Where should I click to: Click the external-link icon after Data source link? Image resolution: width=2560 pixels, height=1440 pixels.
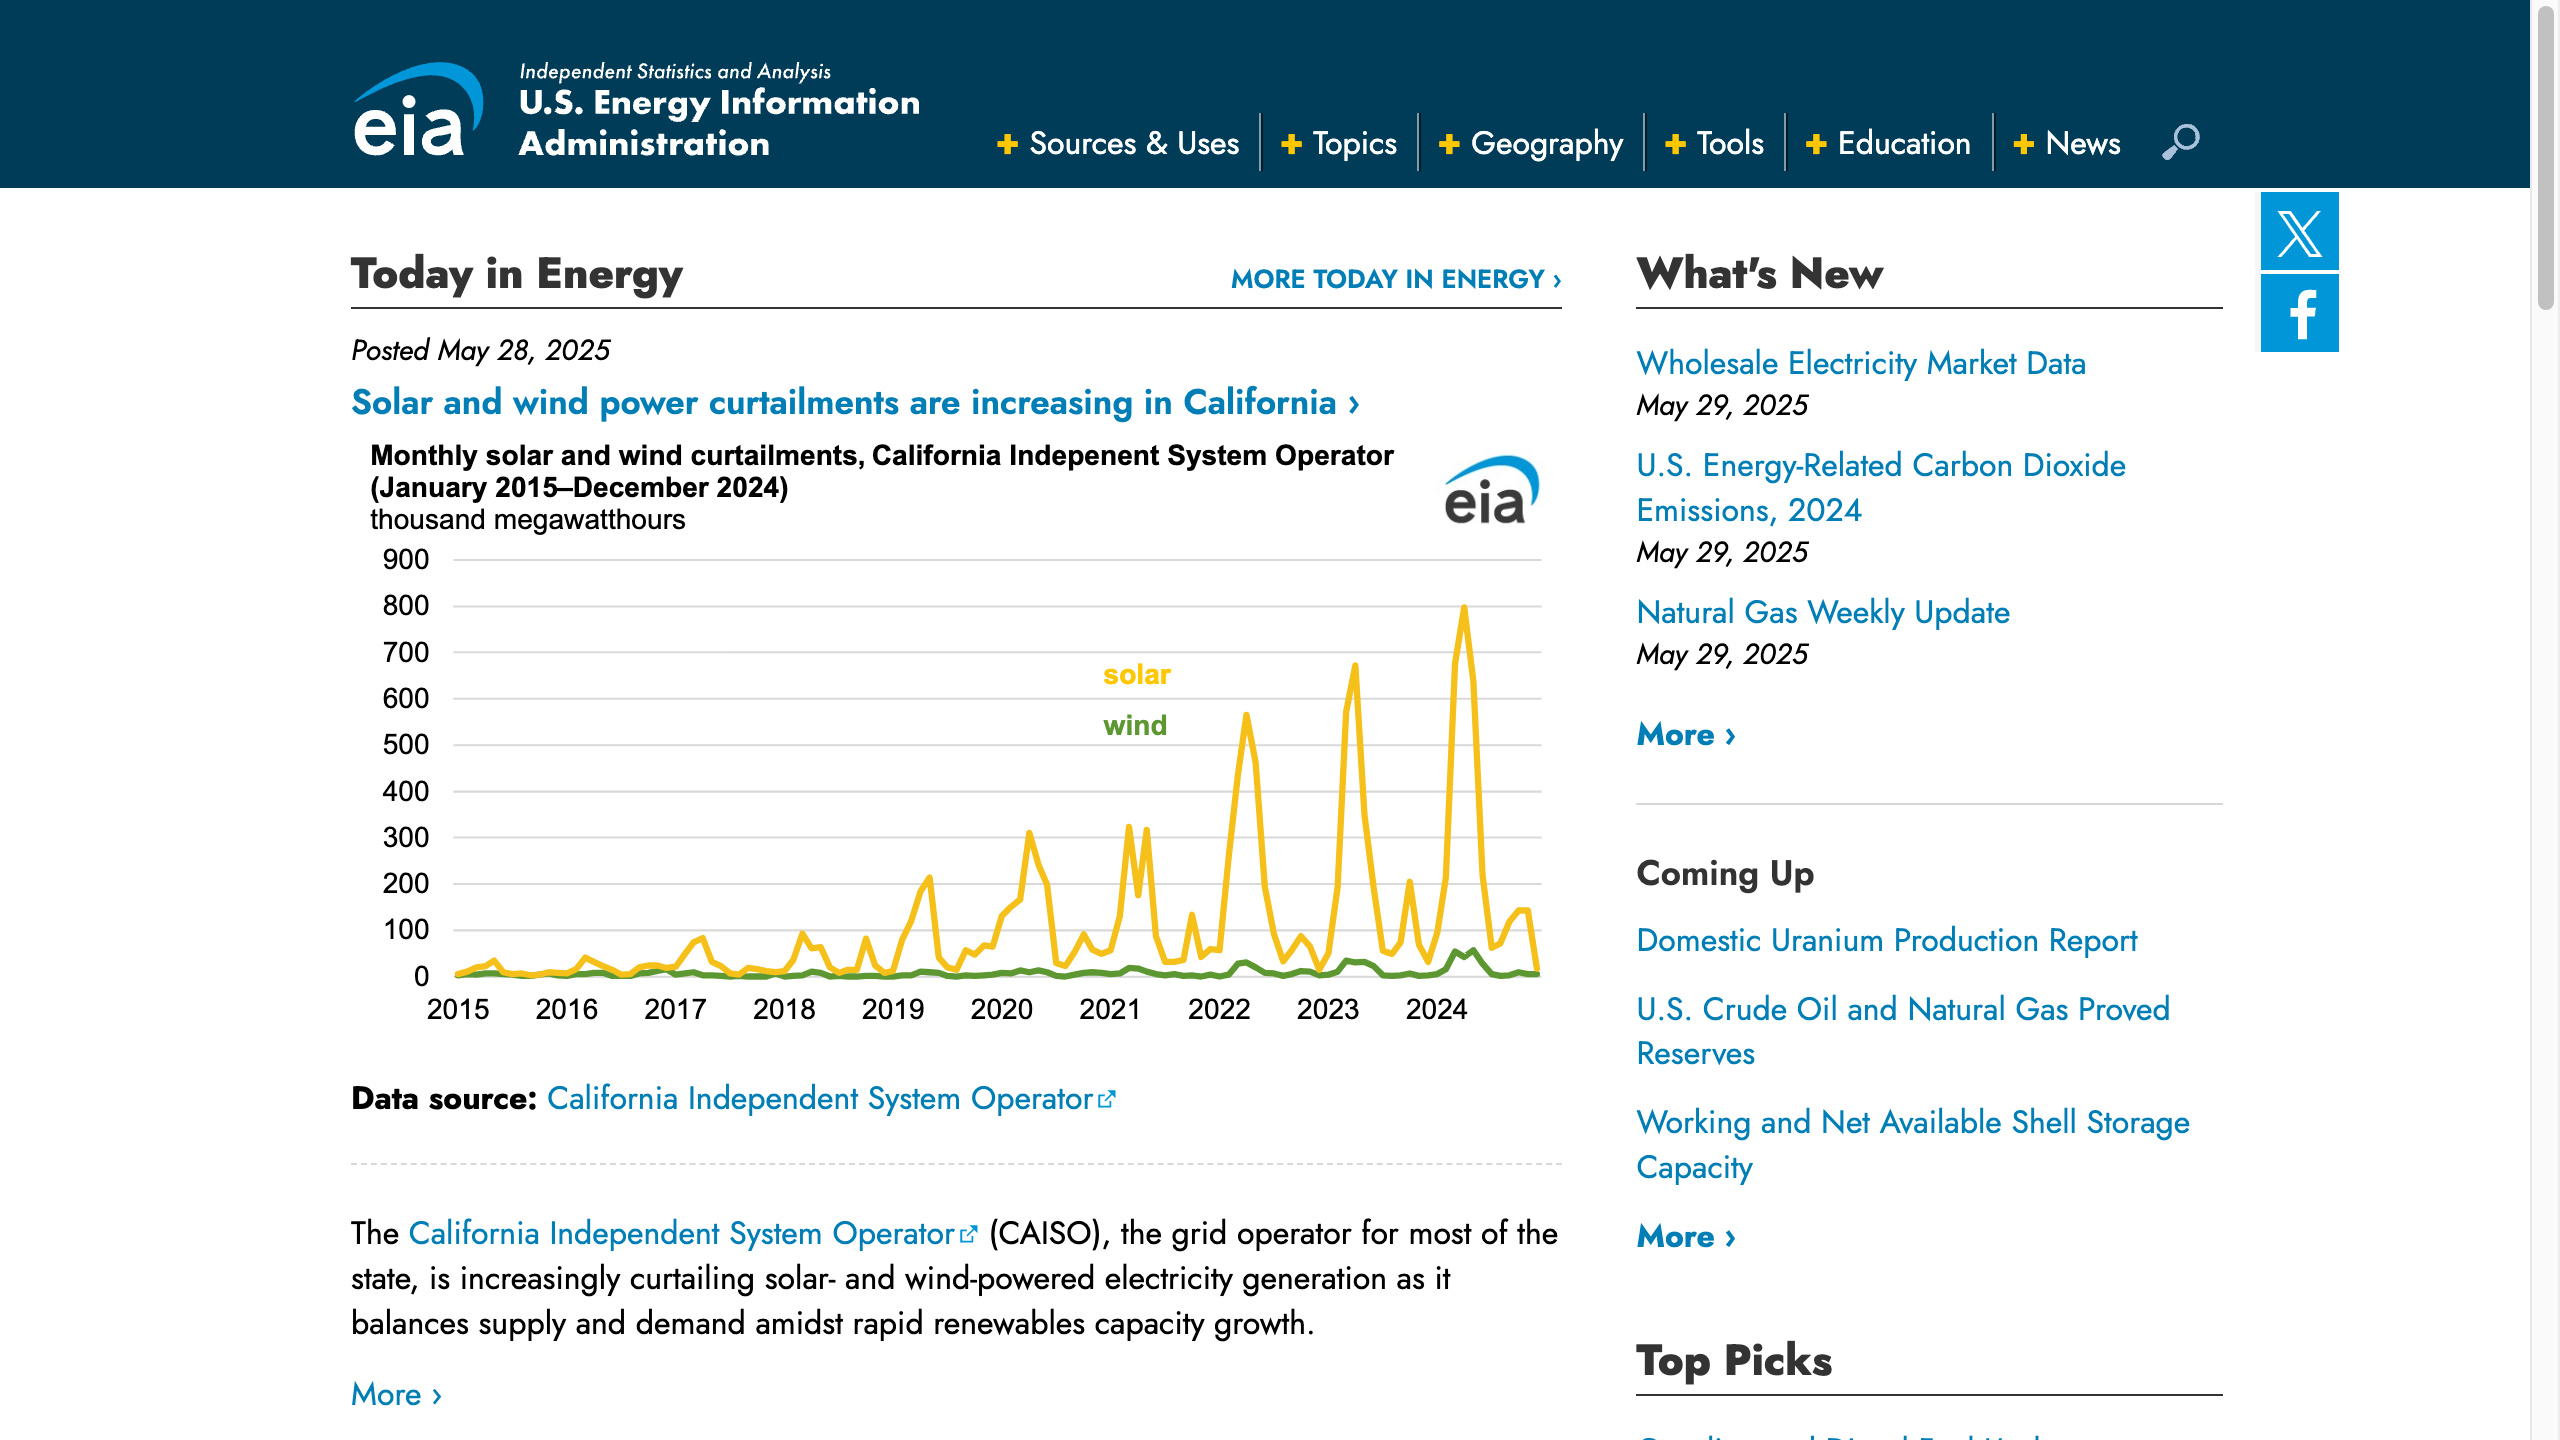[x=1106, y=1099]
